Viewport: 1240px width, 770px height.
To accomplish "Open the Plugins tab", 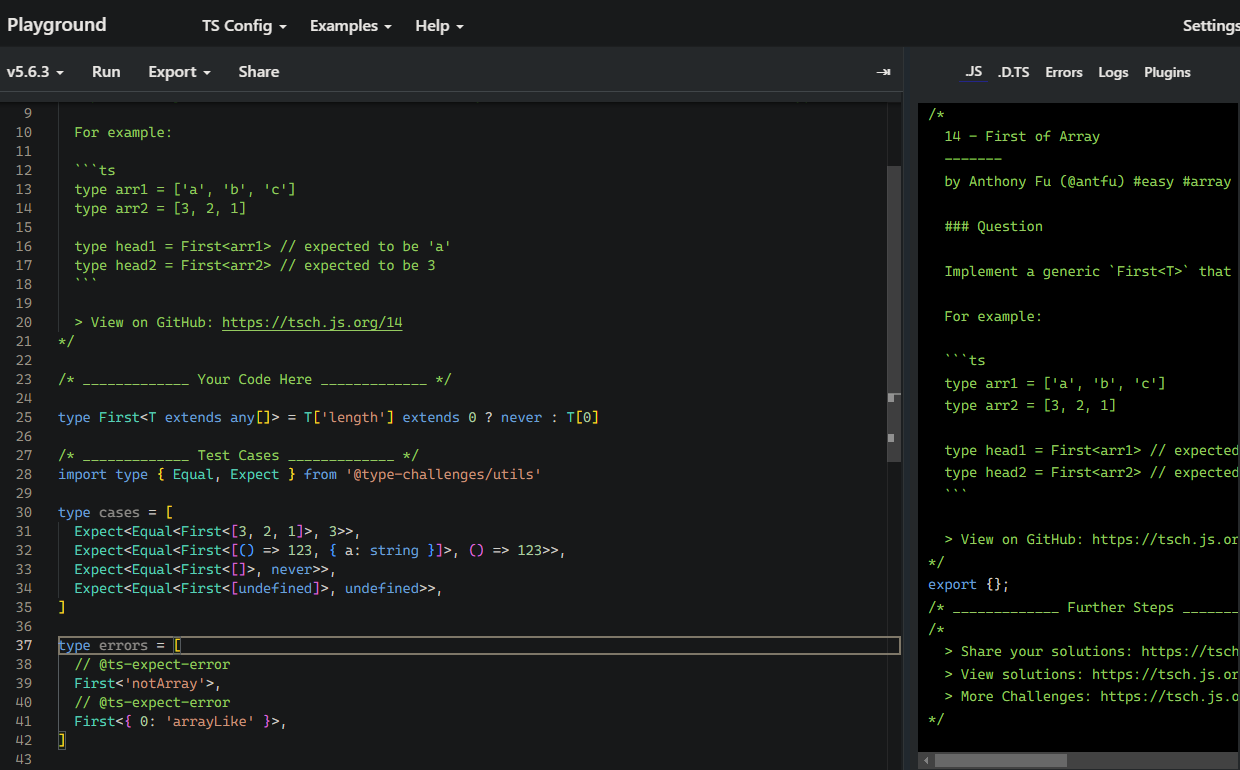I will [1167, 72].
